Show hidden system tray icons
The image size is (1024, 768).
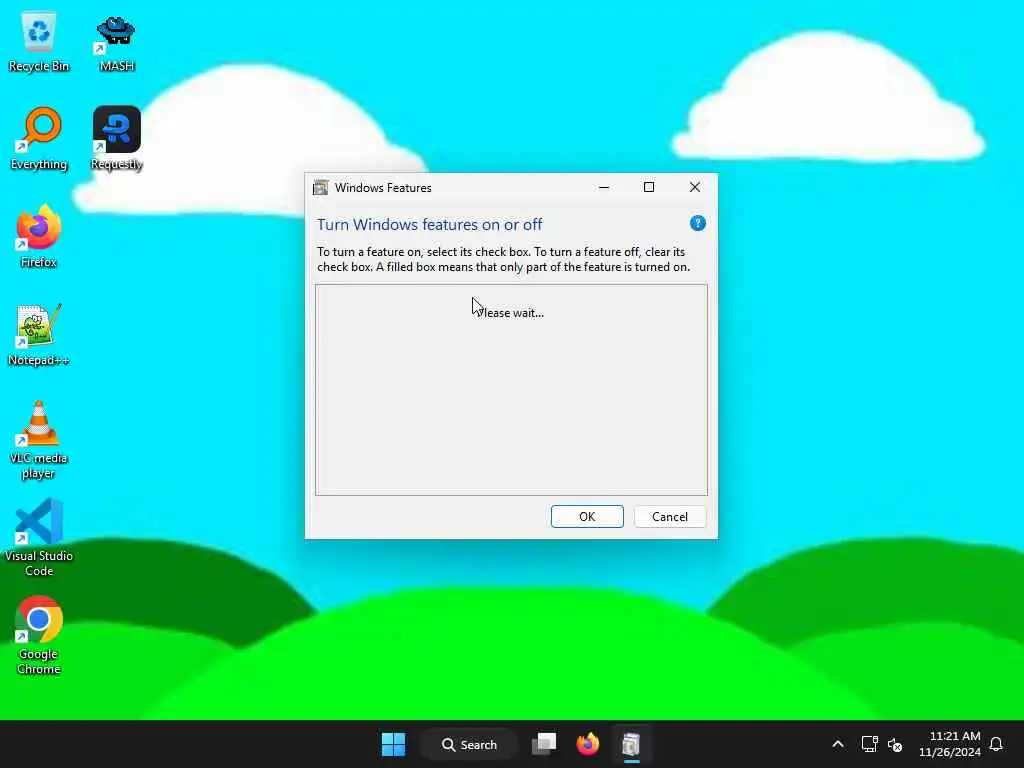[837, 744]
